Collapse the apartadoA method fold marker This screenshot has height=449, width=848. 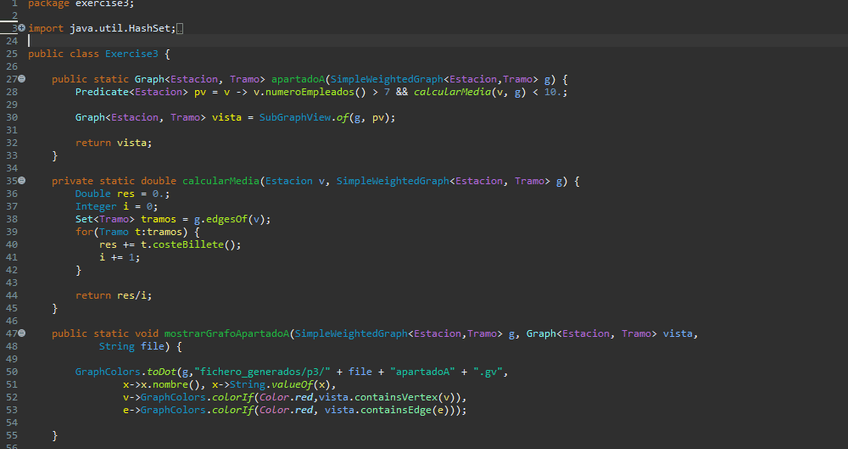coord(22,79)
